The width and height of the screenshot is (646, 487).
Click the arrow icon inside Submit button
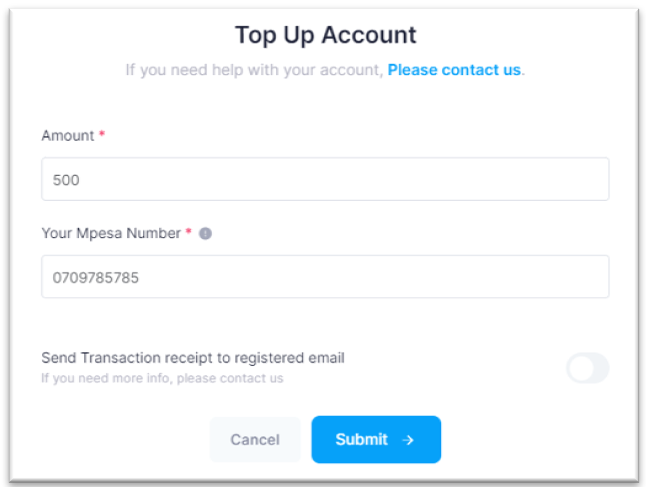tap(408, 439)
